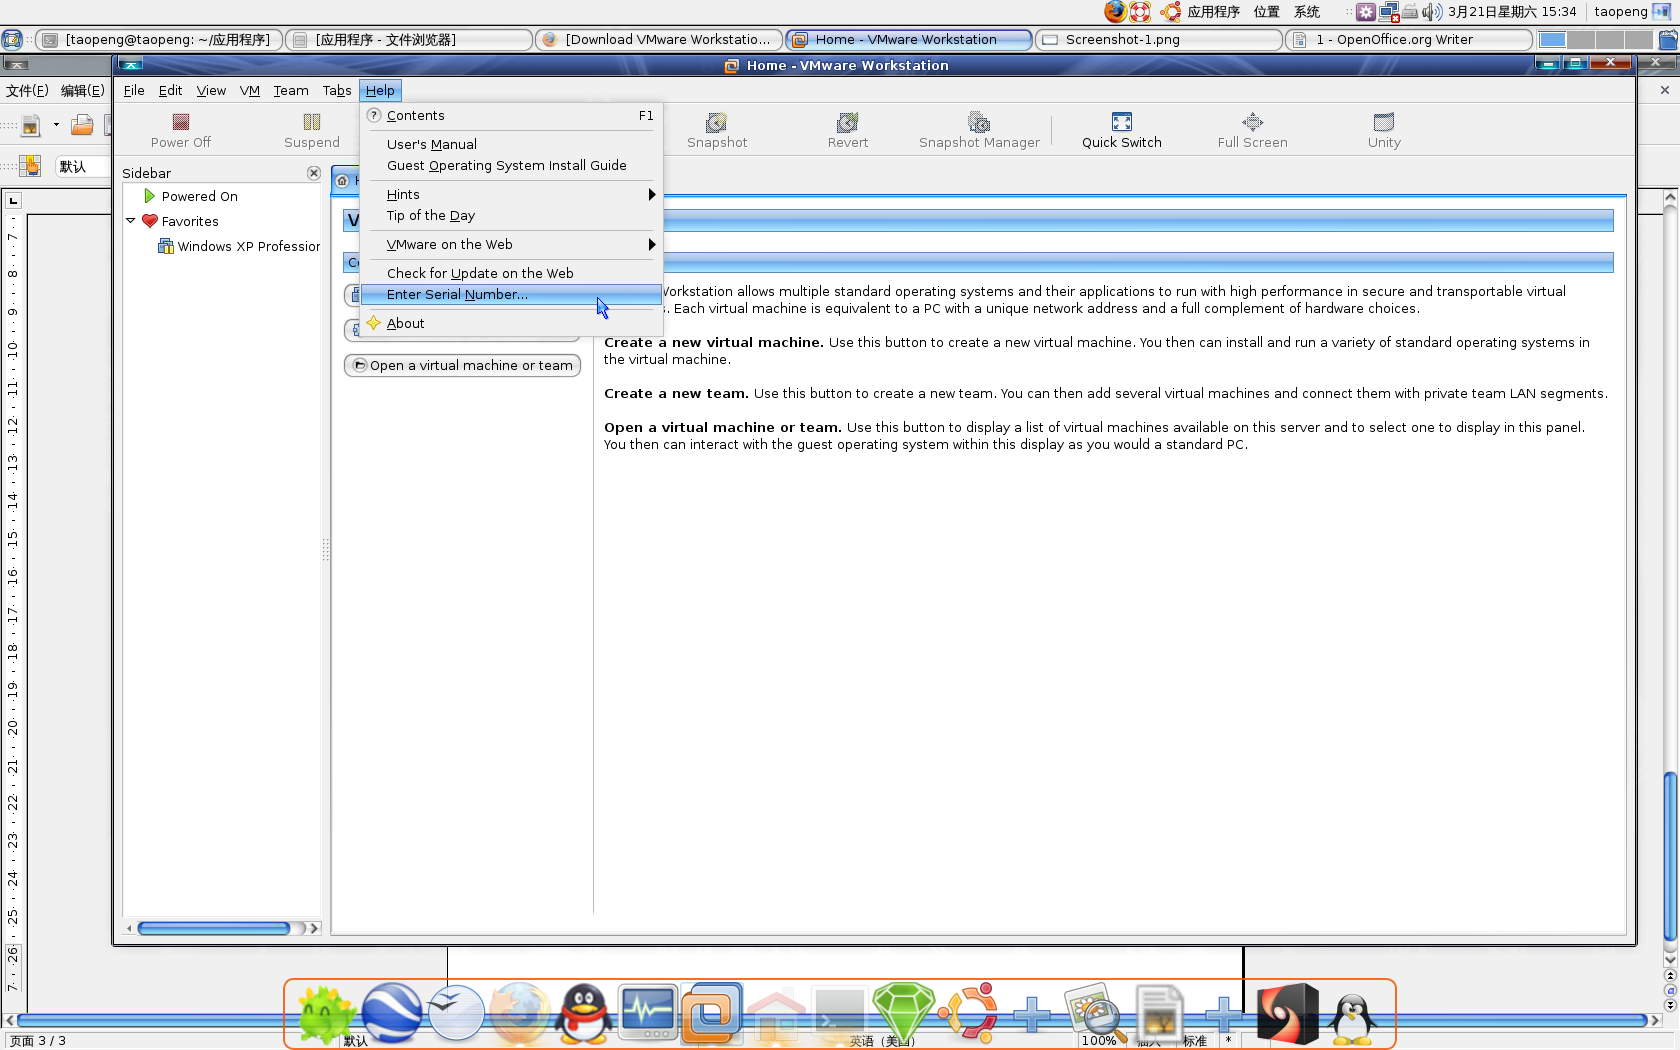The height and width of the screenshot is (1050, 1680).
Task: Select the VMware Workstation dock icon
Action: click(712, 1013)
